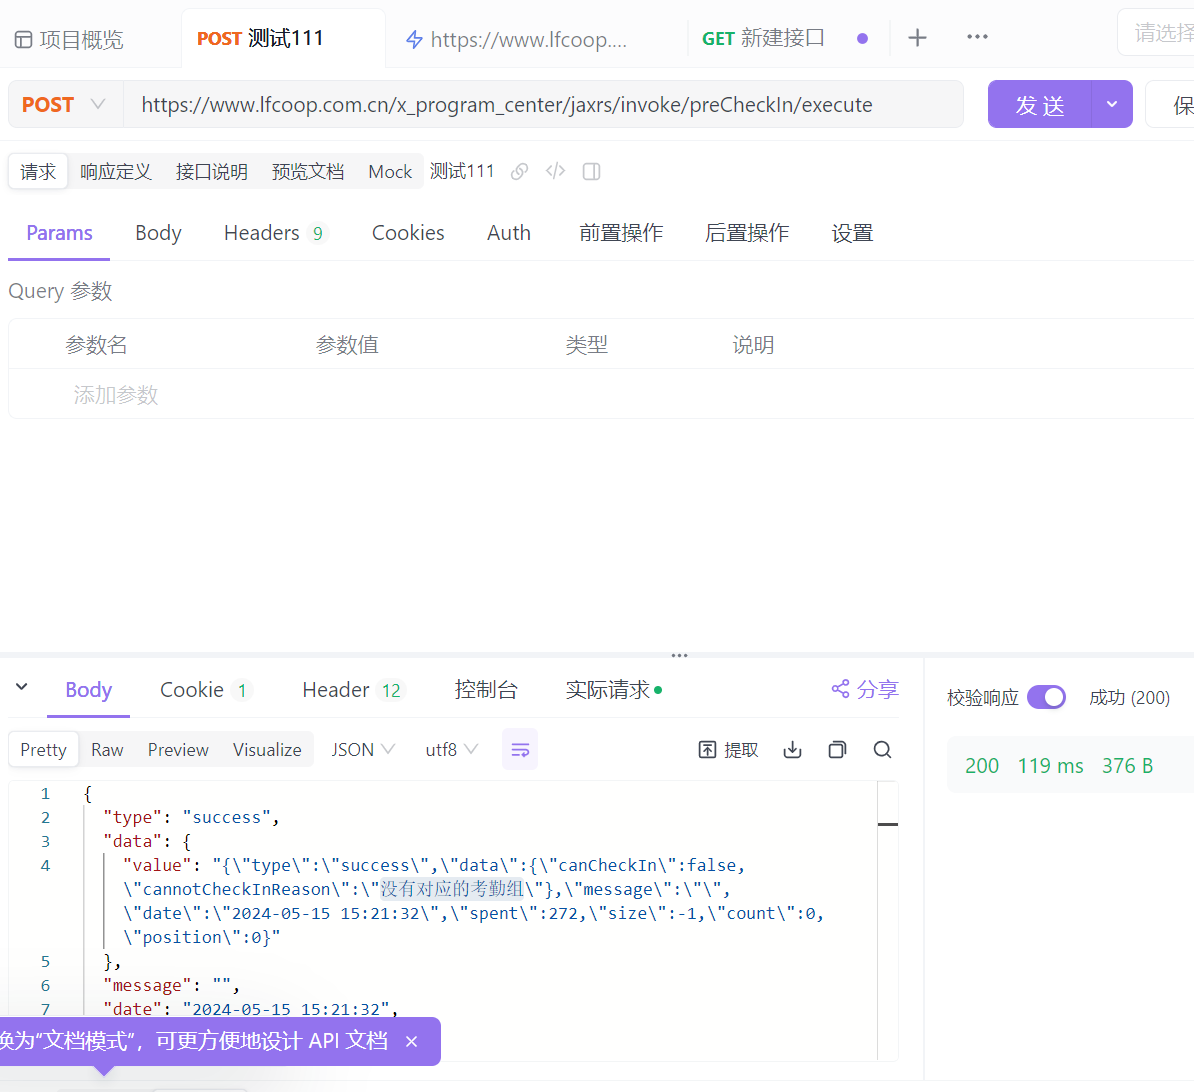The width and height of the screenshot is (1194, 1092).
Task: Click the 分享 share link
Action: click(865, 689)
